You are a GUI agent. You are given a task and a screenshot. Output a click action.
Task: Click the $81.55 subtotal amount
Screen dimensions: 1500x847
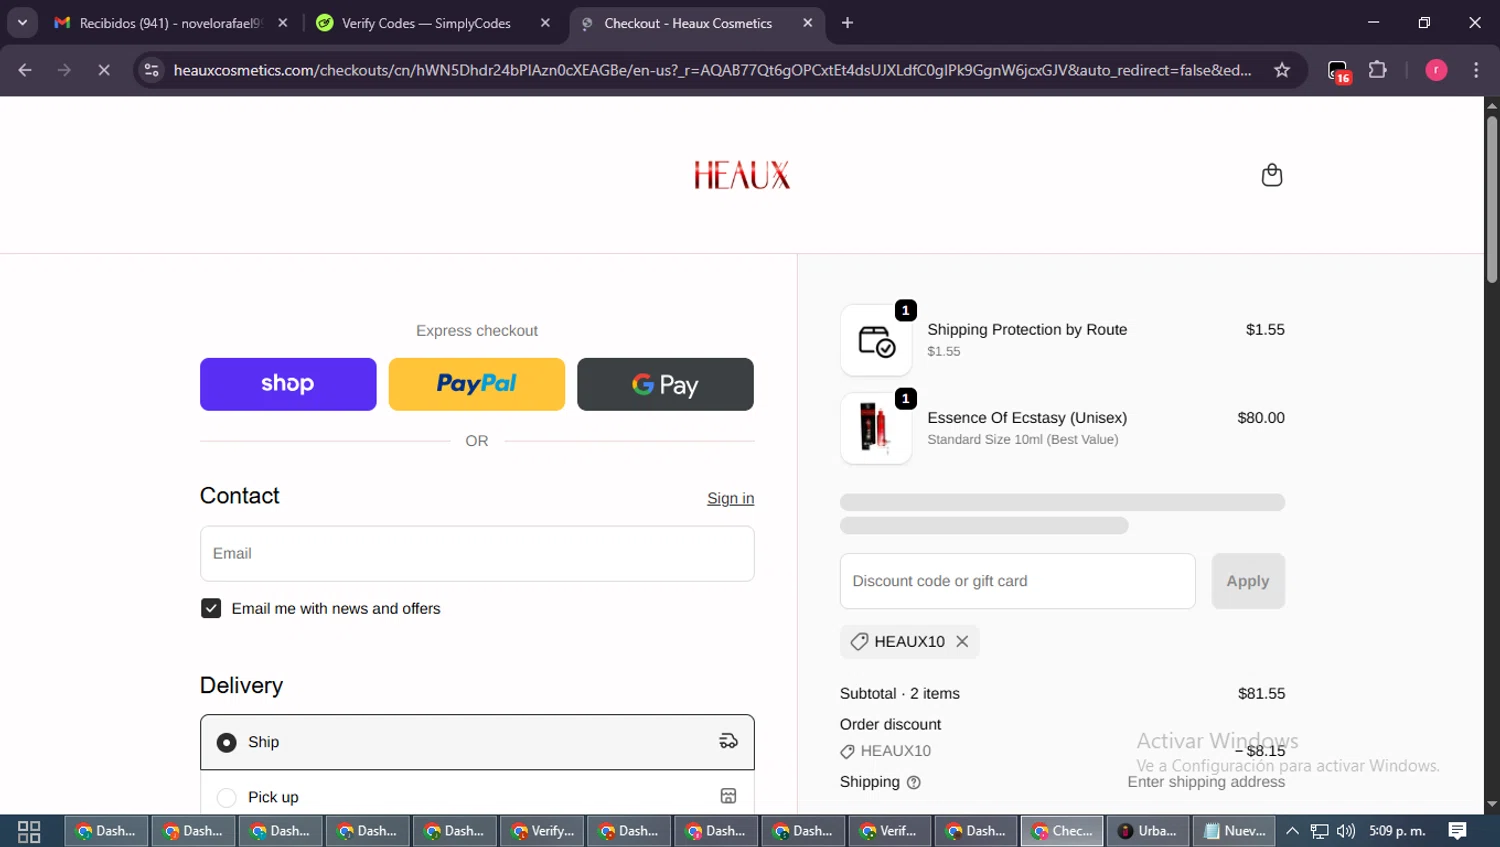pos(1261,694)
